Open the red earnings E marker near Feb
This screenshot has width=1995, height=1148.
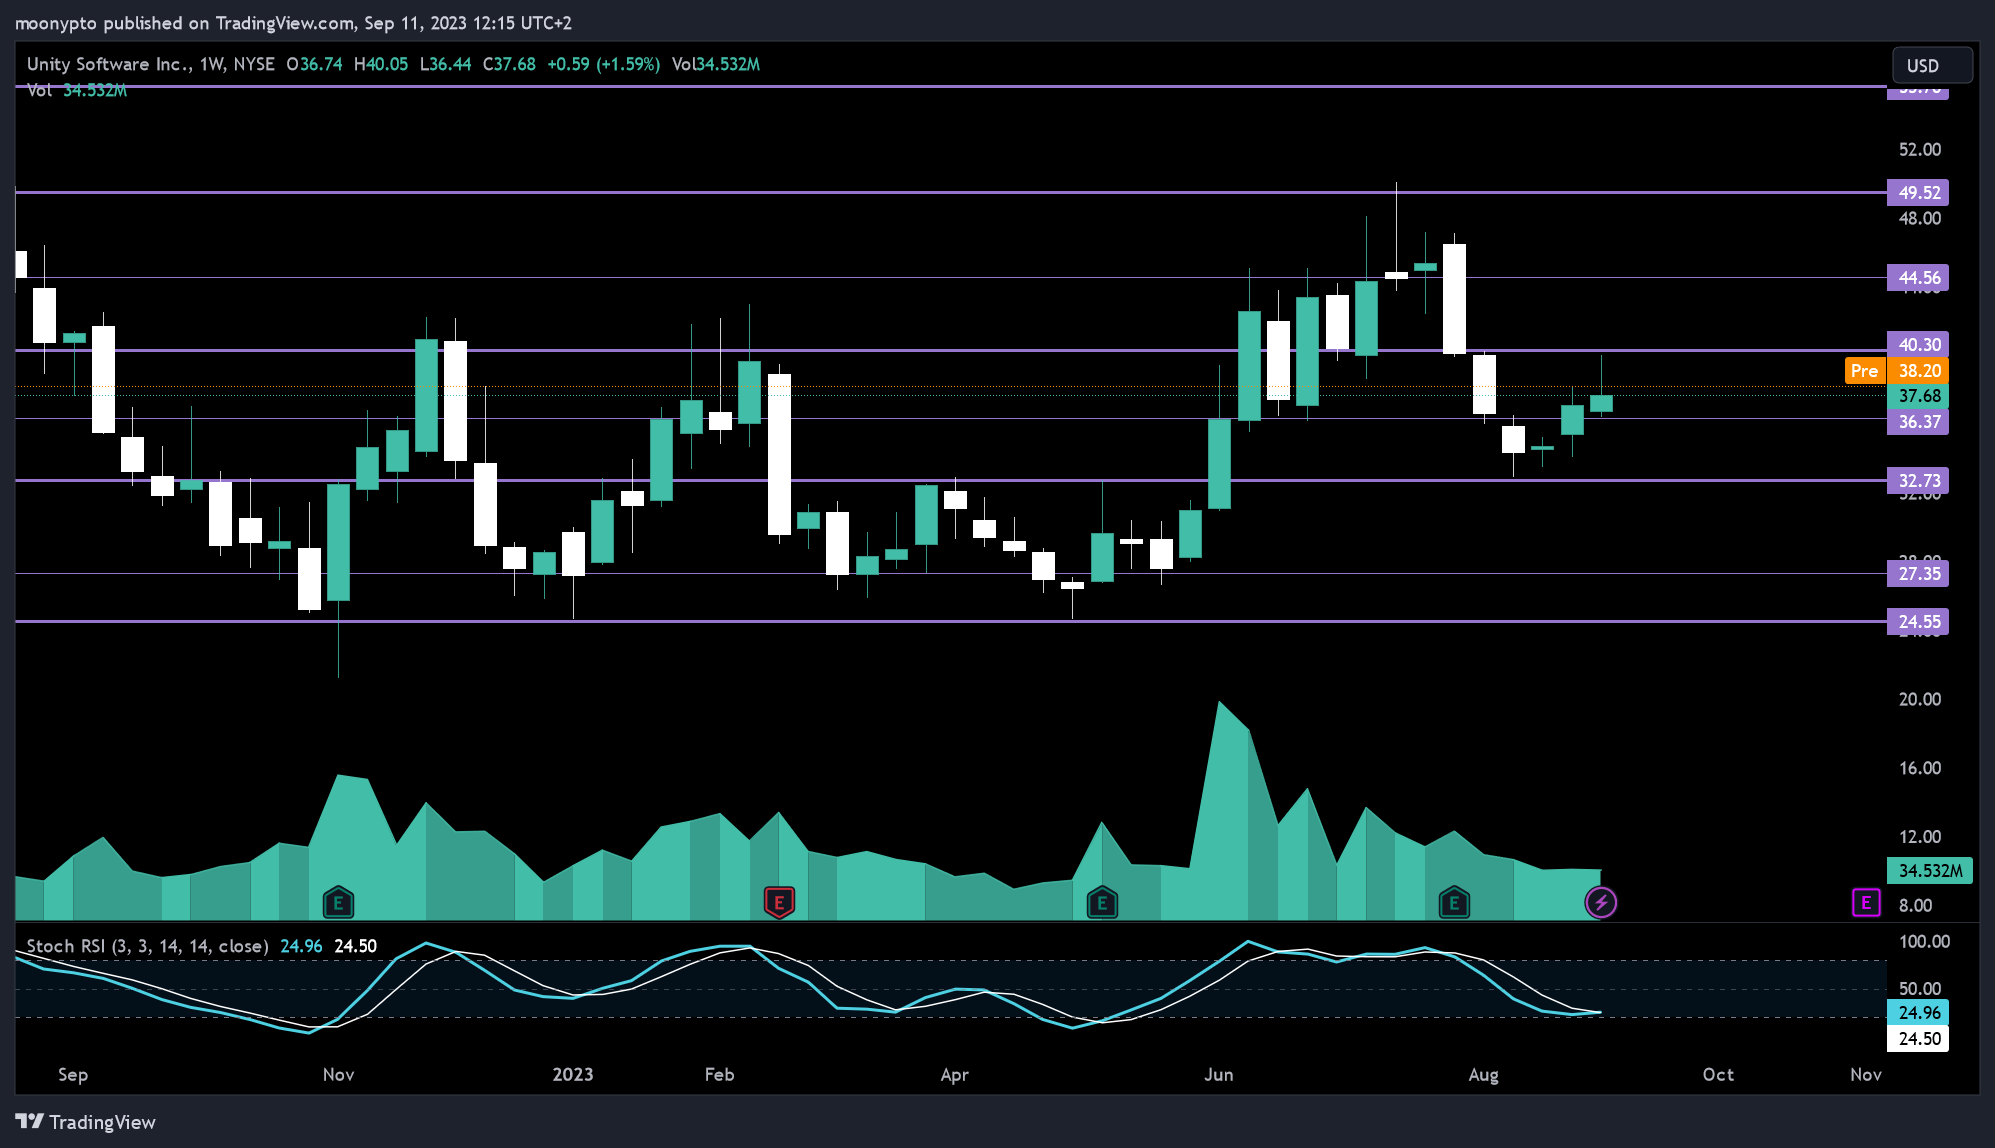779,903
